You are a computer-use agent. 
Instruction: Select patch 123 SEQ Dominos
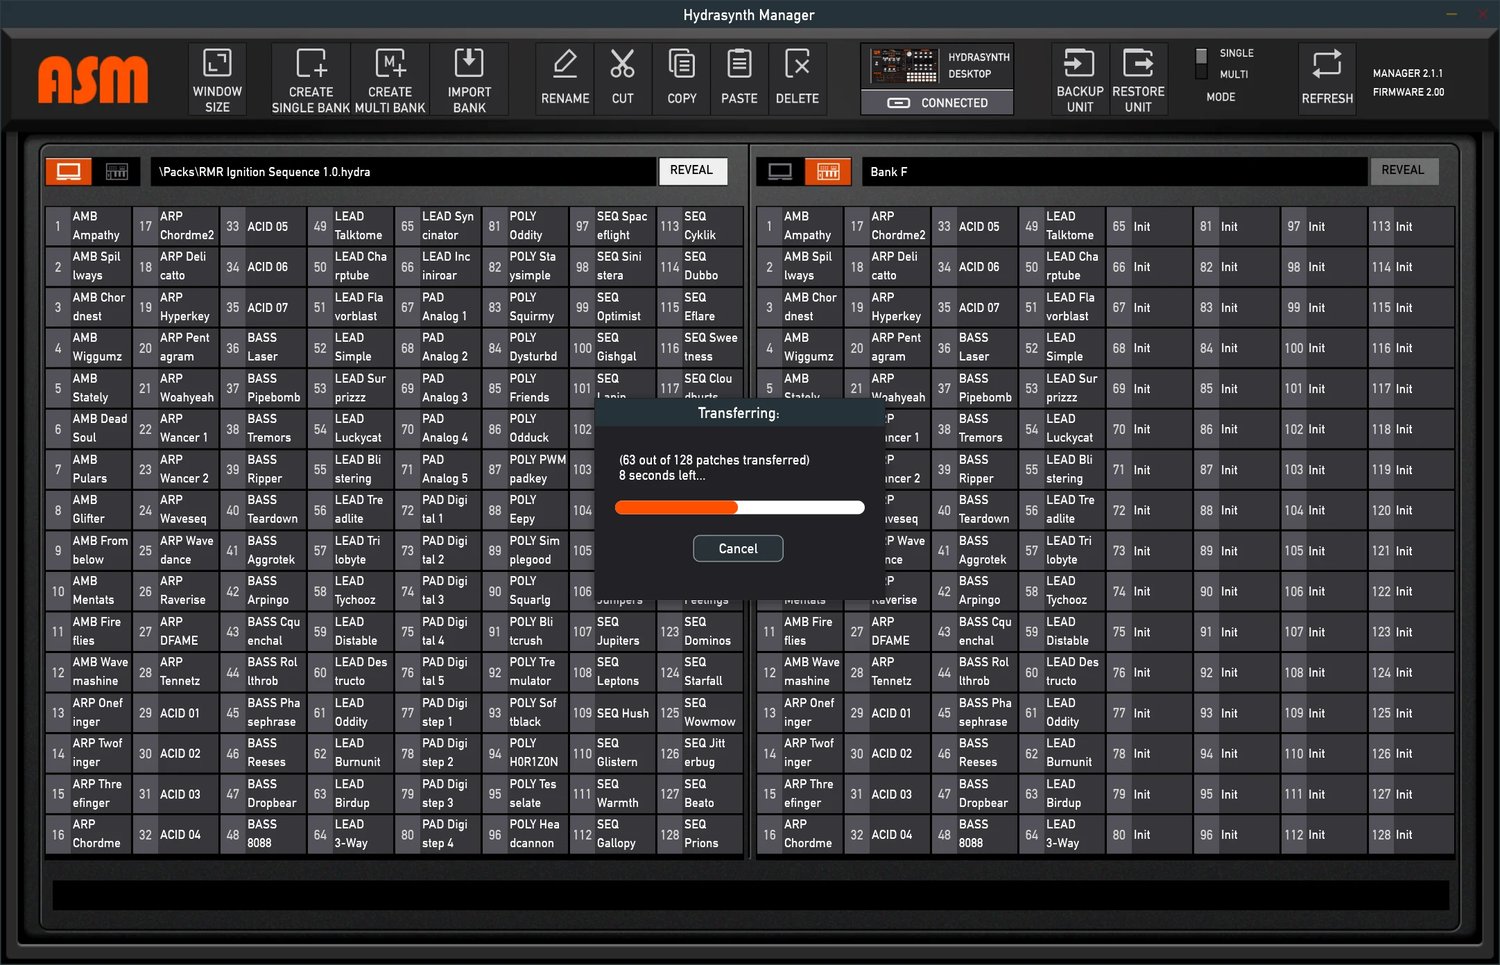(700, 631)
